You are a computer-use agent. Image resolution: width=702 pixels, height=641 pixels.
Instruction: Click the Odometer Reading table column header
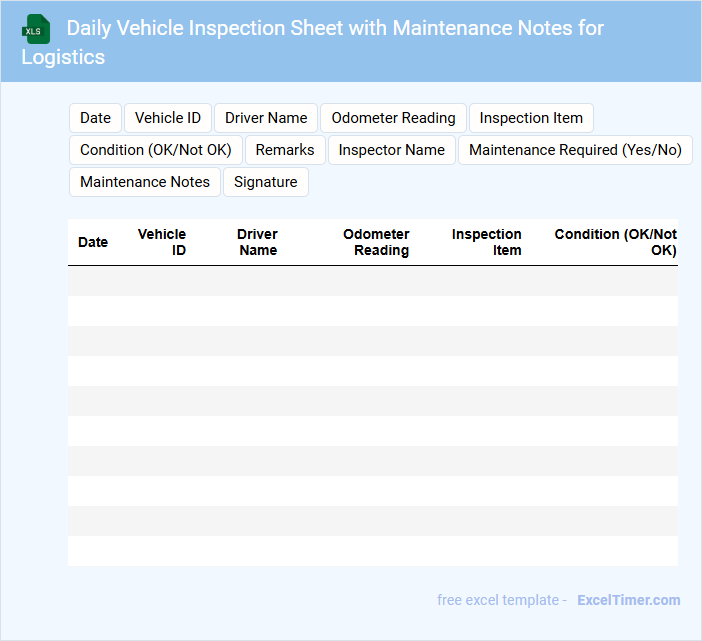tap(376, 242)
